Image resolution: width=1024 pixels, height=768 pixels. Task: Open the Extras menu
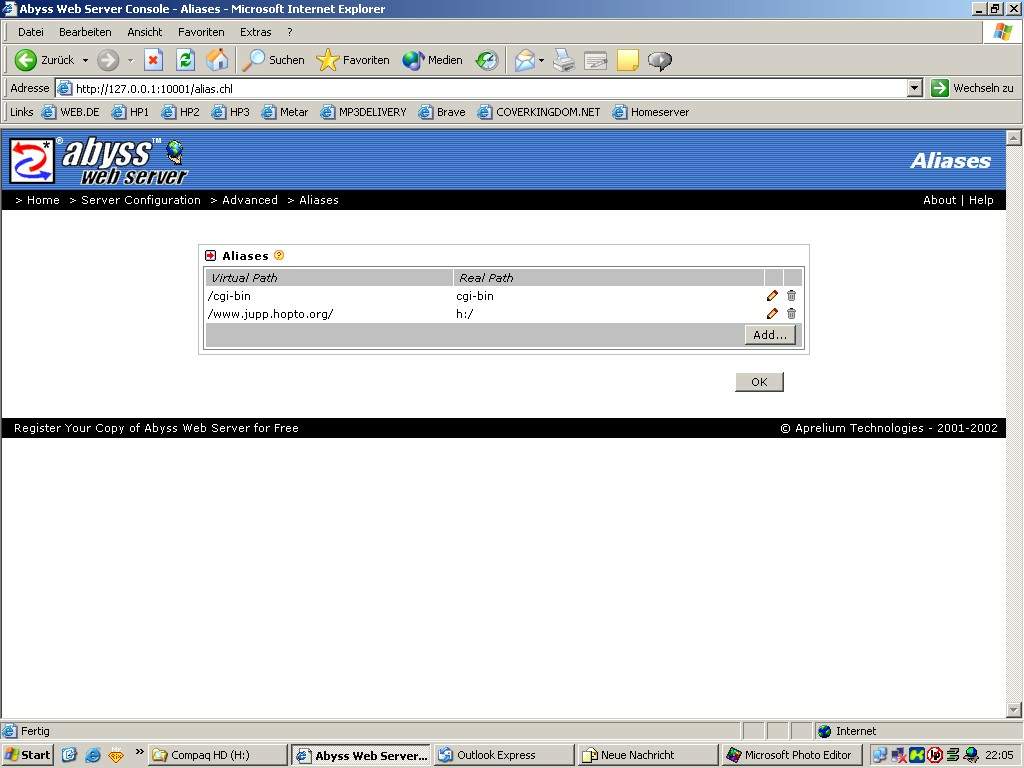point(255,32)
